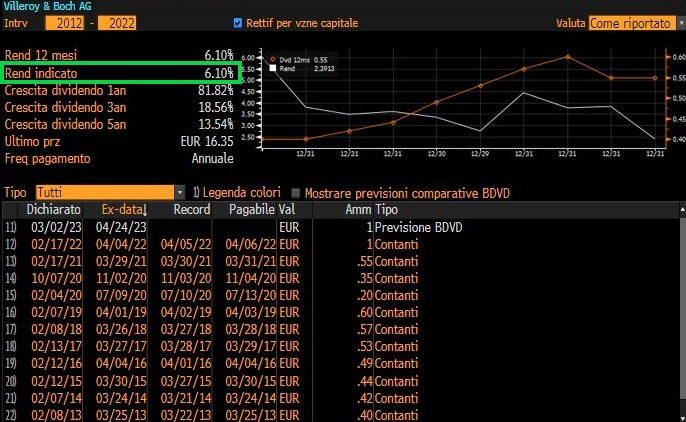Click amount .60 in 2019 row
The height and width of the screenshot is (422, 686).
364,313
